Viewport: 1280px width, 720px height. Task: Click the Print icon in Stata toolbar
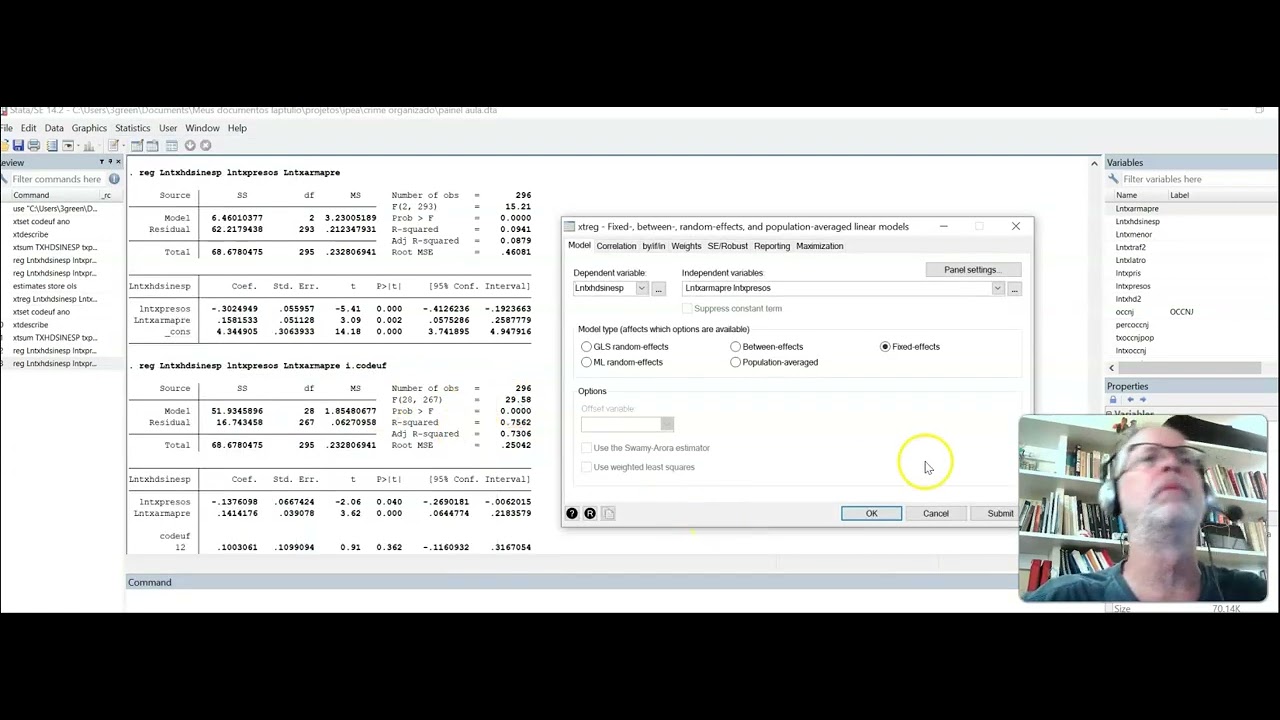(34, 145)
